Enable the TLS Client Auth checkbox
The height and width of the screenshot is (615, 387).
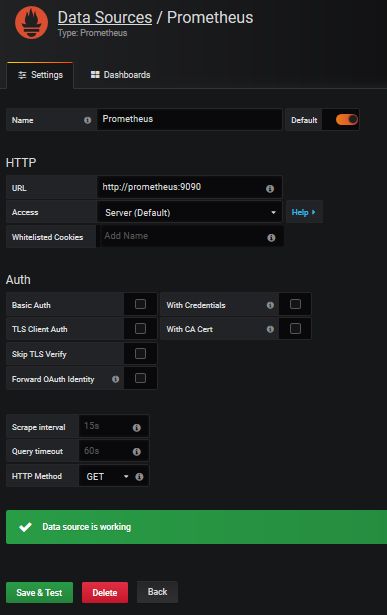[x=140, y=329]
